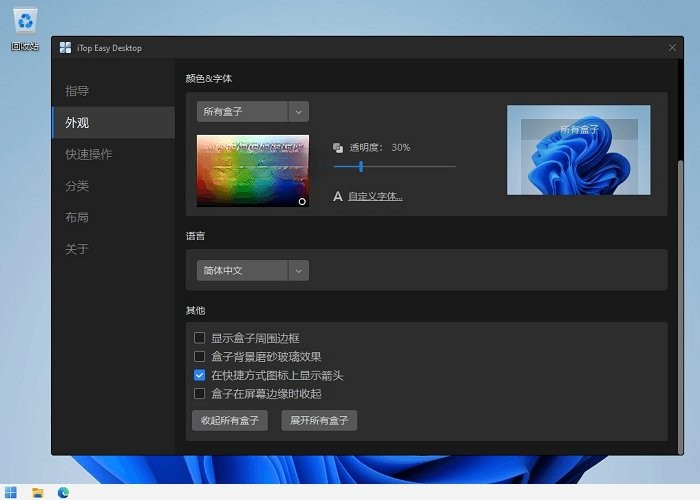The width and height of the screenshot is (700, 500).
Task: Click the iTop Easy Desktop title text
Action: click(109, 48)
